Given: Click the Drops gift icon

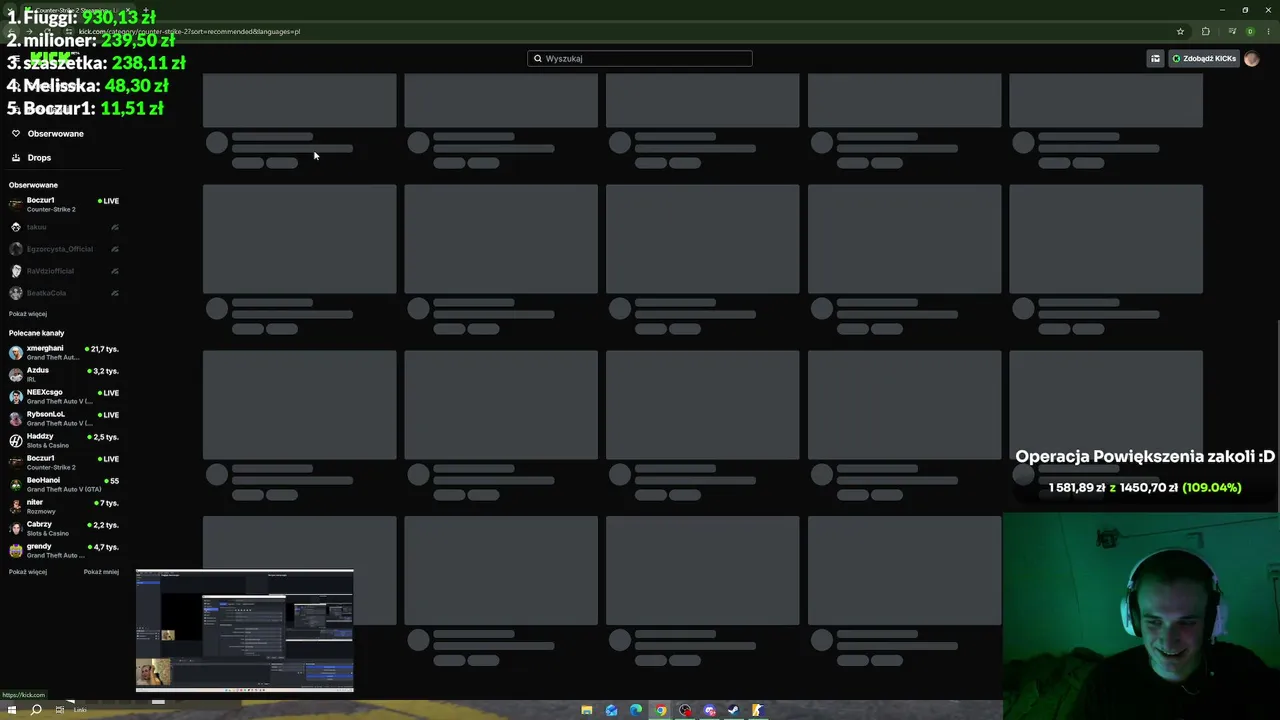Looking at the screenshot, I should (x=16, y=158).
